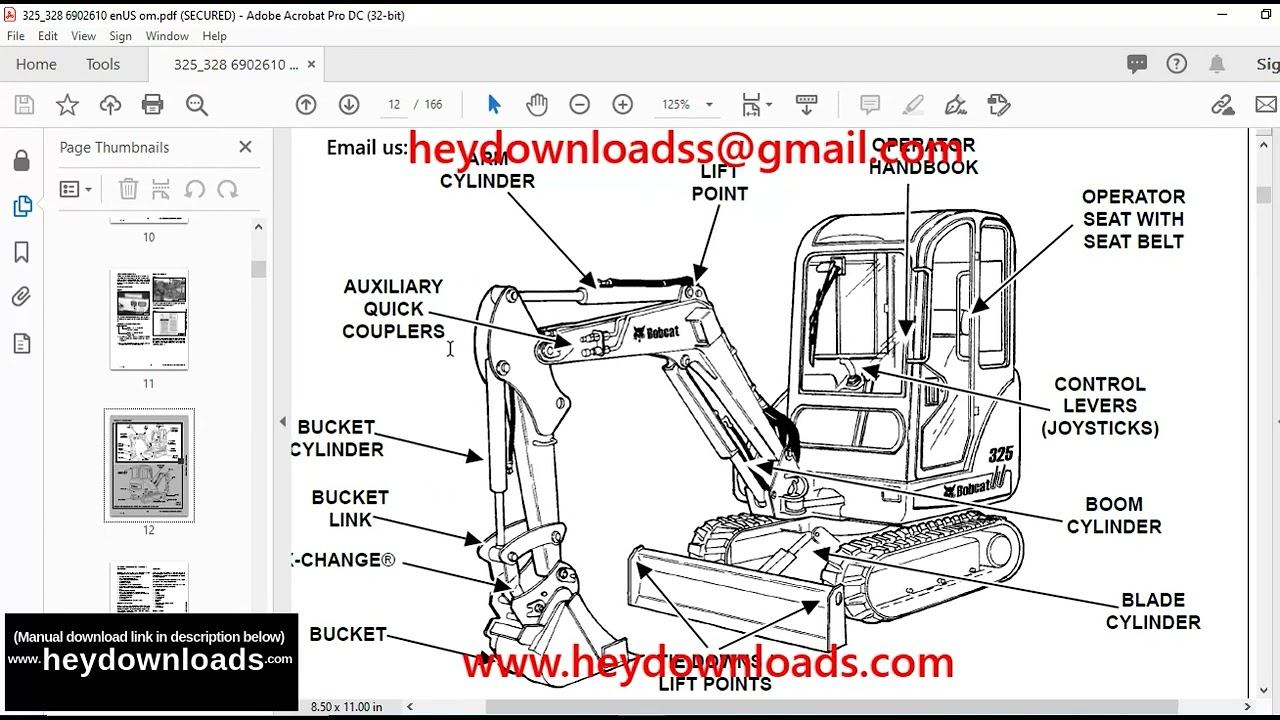Zoom in with the plus icon
This screenshot has width=1280, height=720.
(623, 104)
